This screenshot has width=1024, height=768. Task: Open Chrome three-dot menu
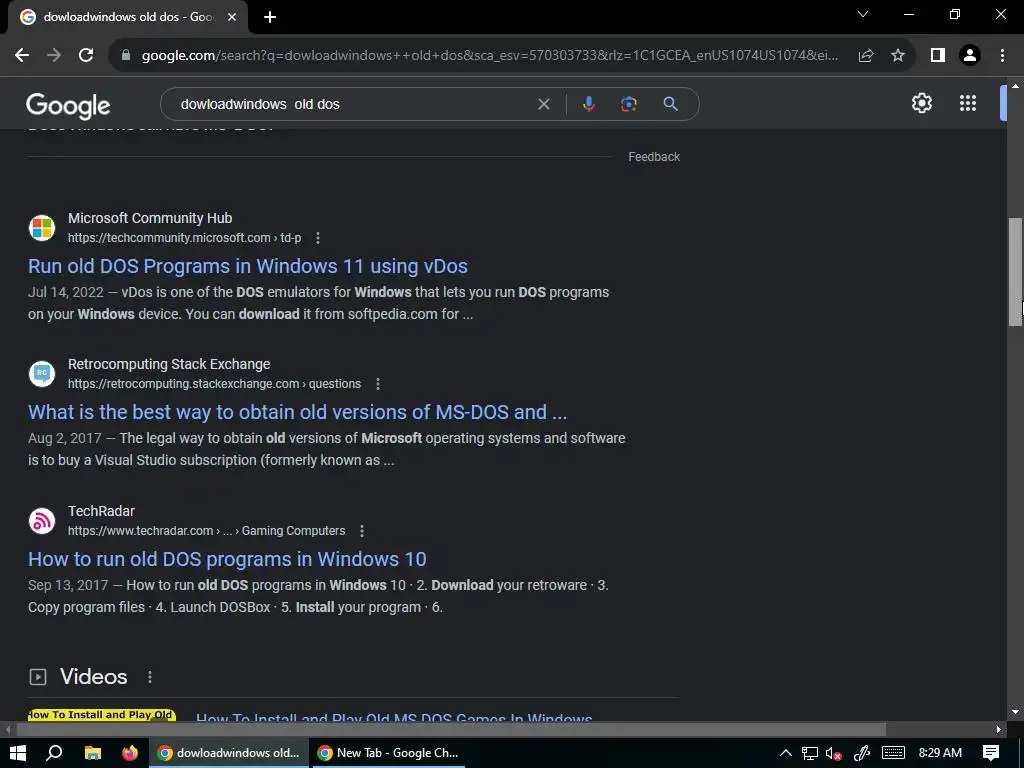pyautogui.click(x=1002, y=55)
